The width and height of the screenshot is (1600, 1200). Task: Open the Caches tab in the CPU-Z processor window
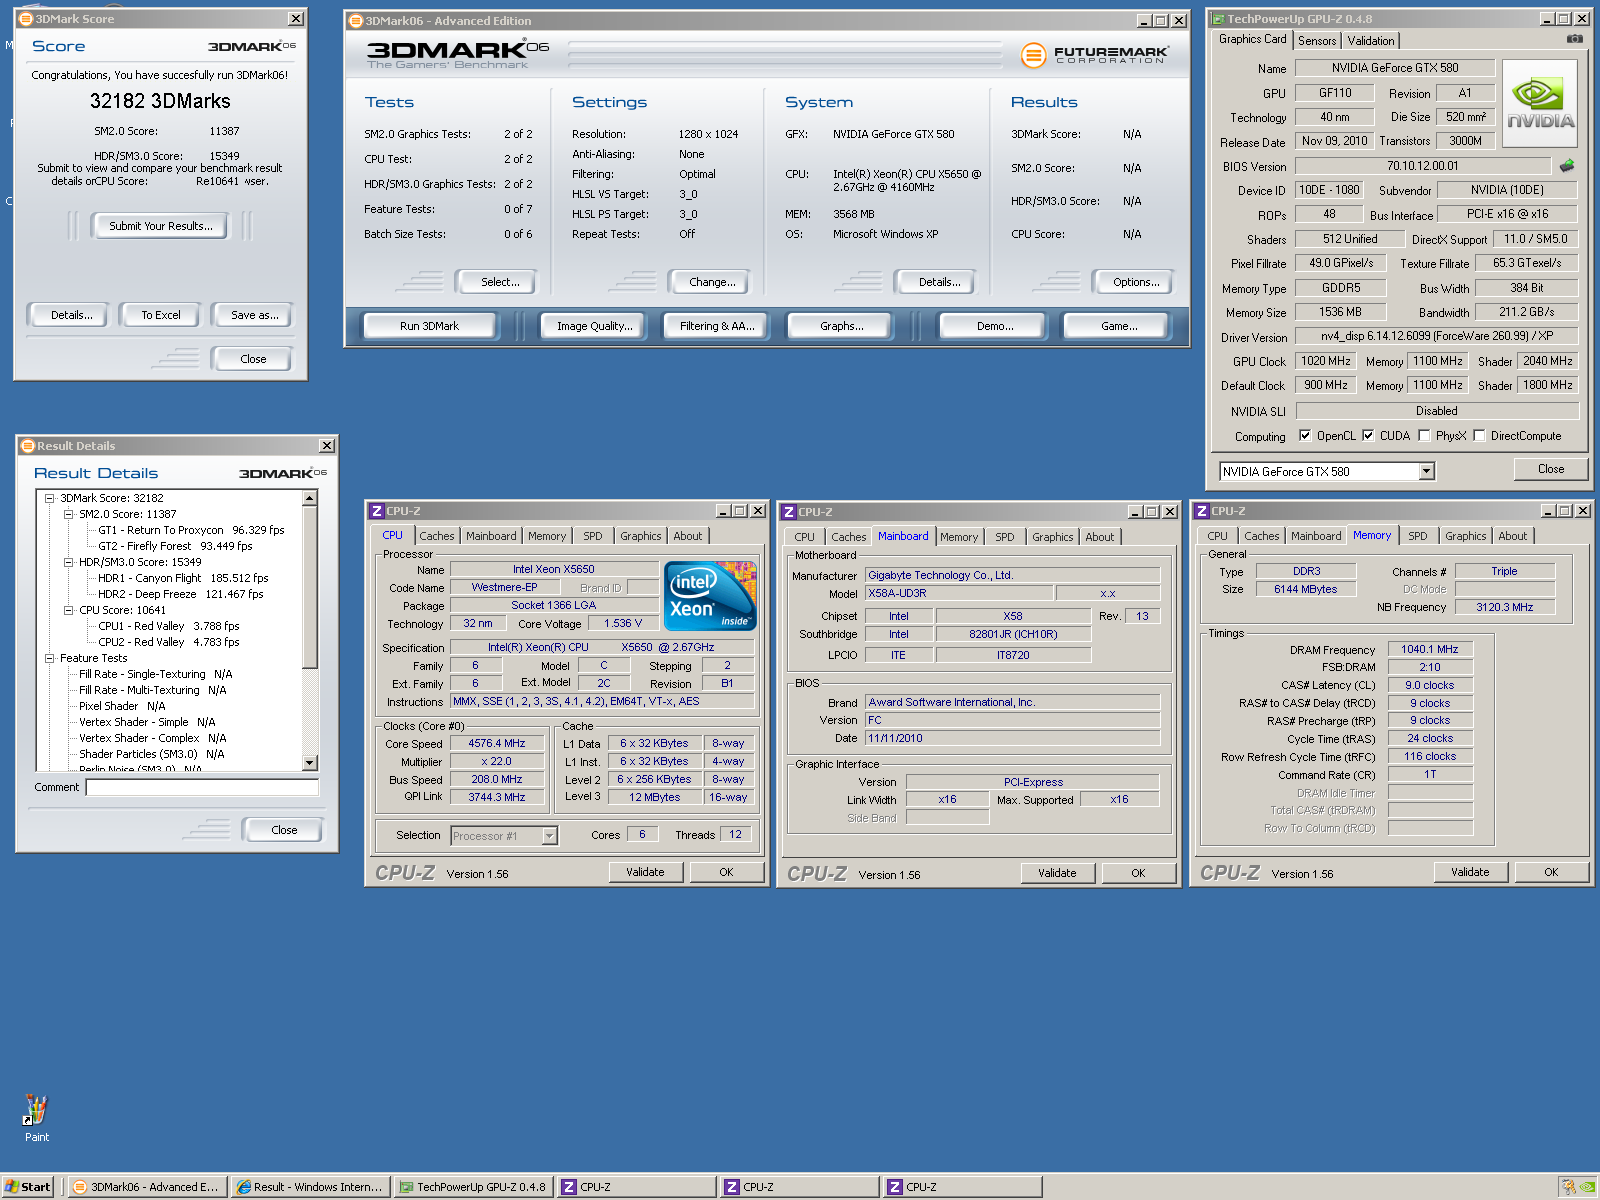[x=437, y=536]
